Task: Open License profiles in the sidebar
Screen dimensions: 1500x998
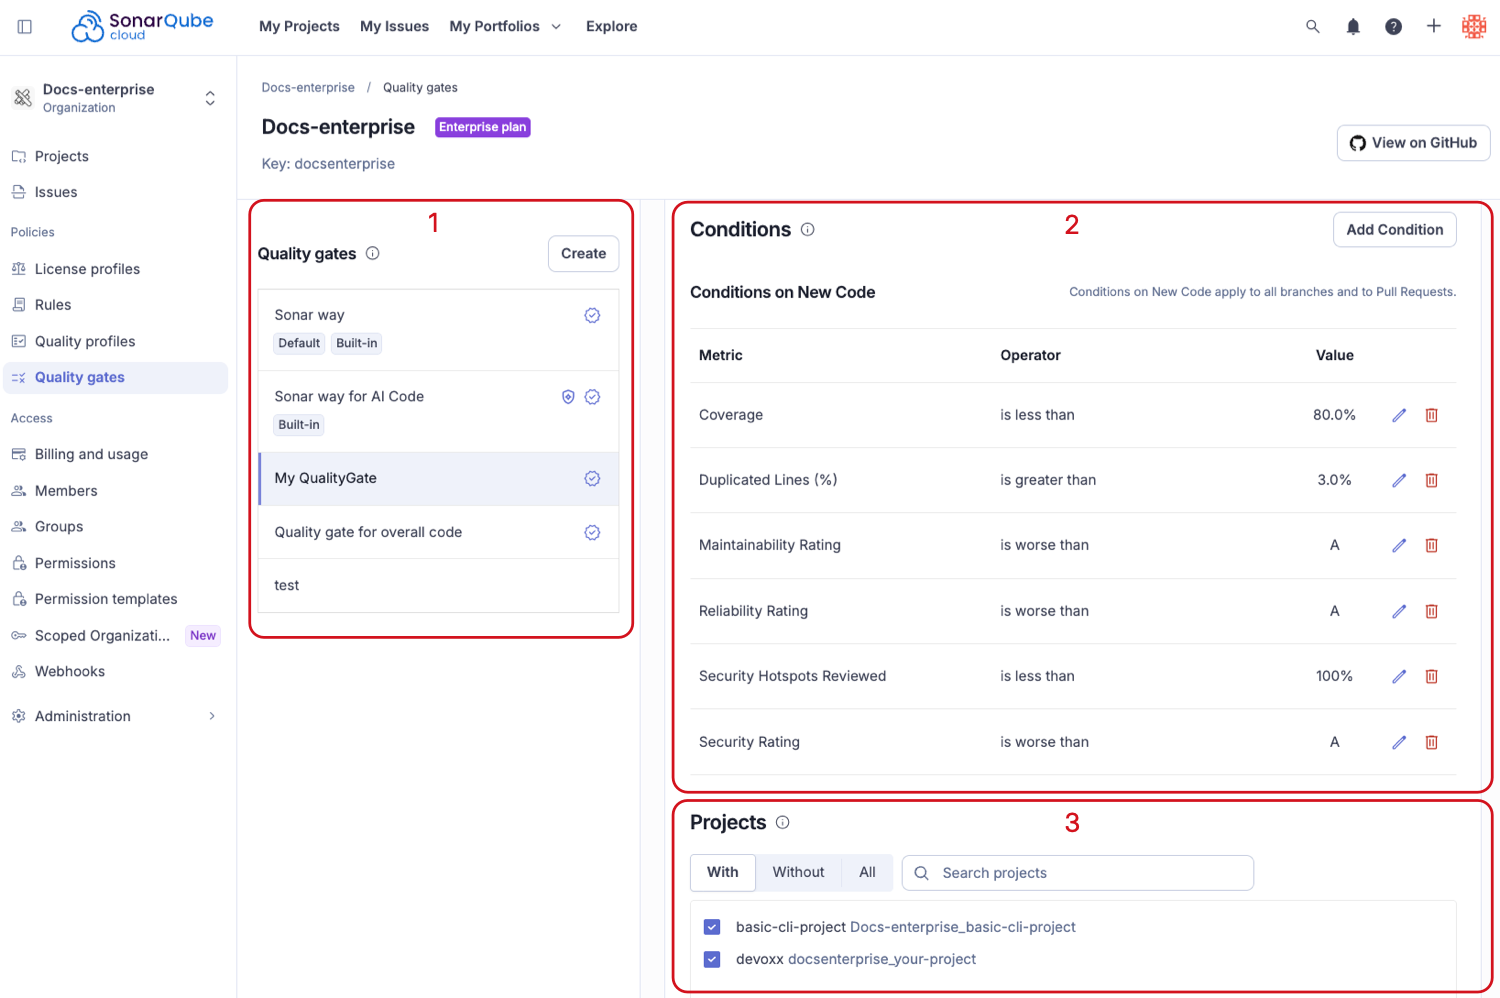Action: (114, 269)
